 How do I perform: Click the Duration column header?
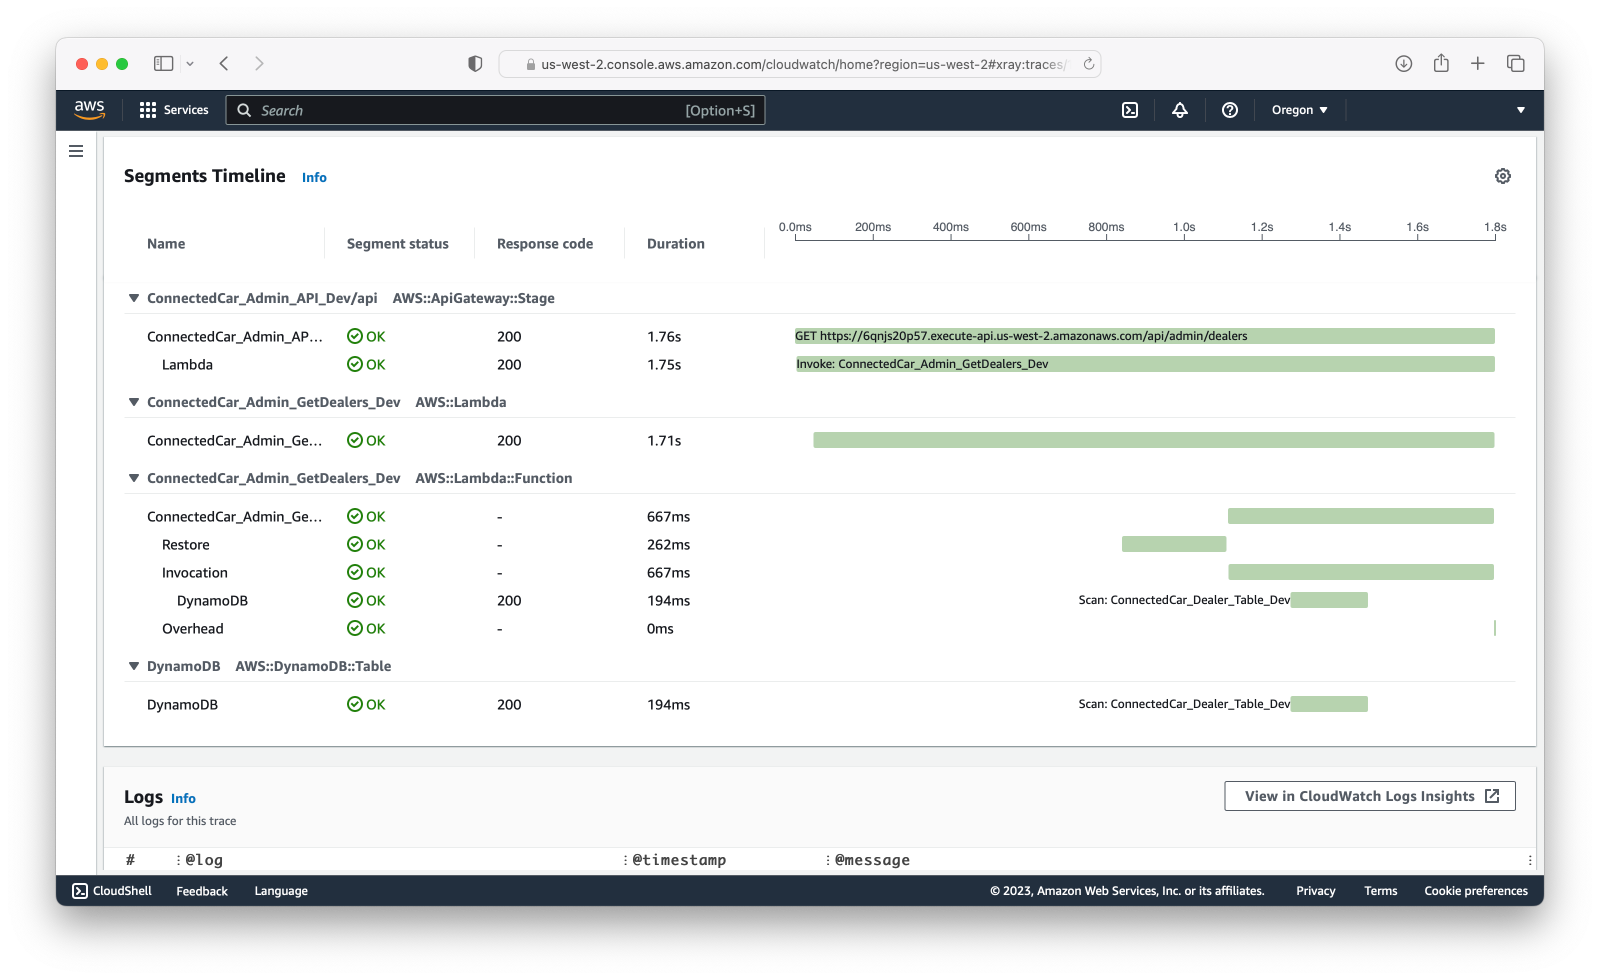(x=676, y=244)
